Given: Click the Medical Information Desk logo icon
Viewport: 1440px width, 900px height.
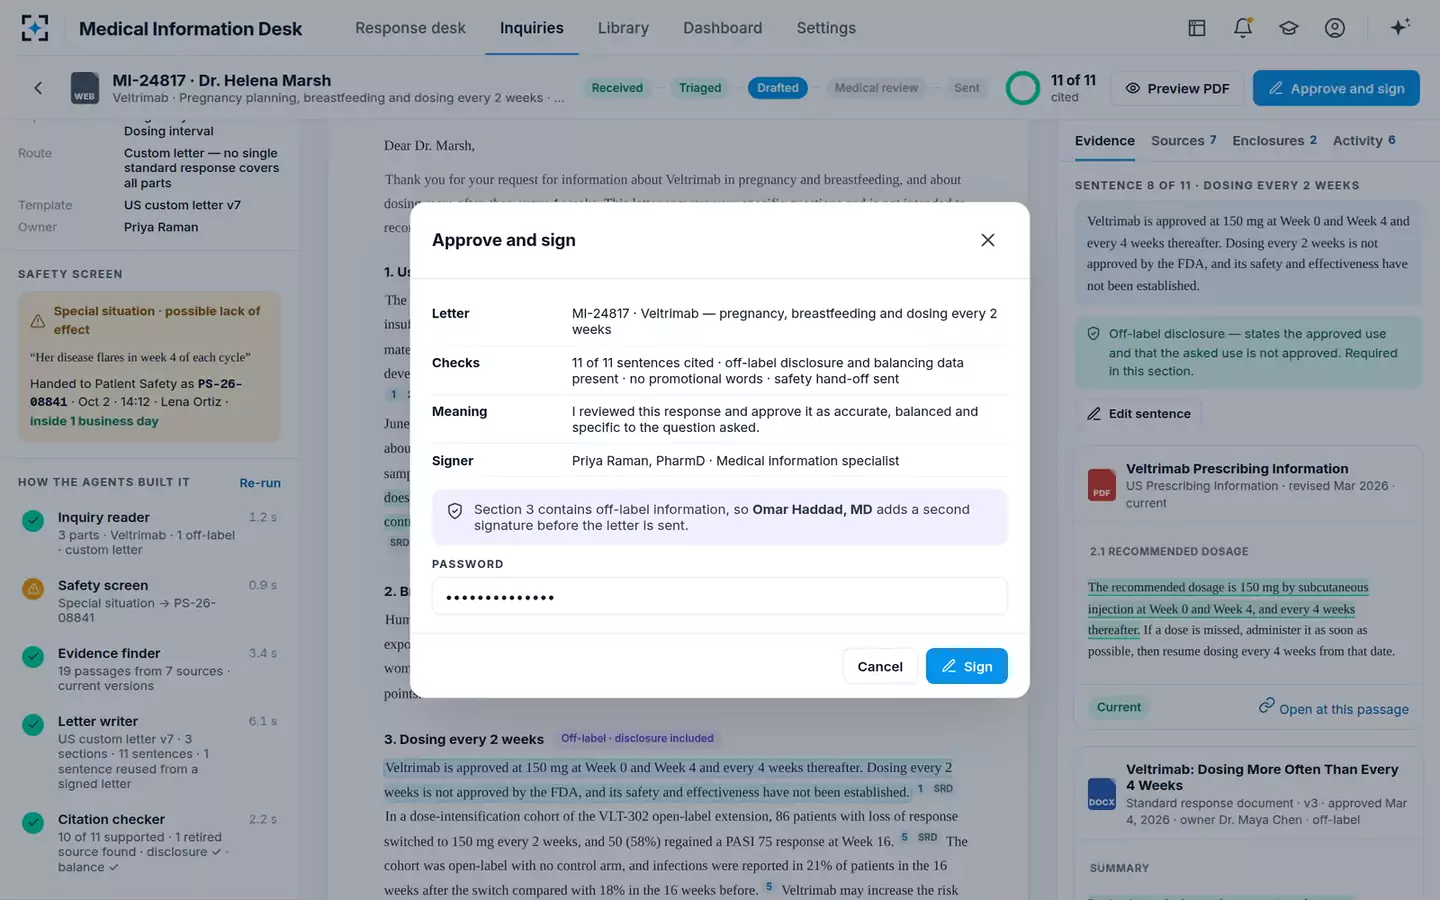Looking at the screenshot, I should (x=35, y=28).
